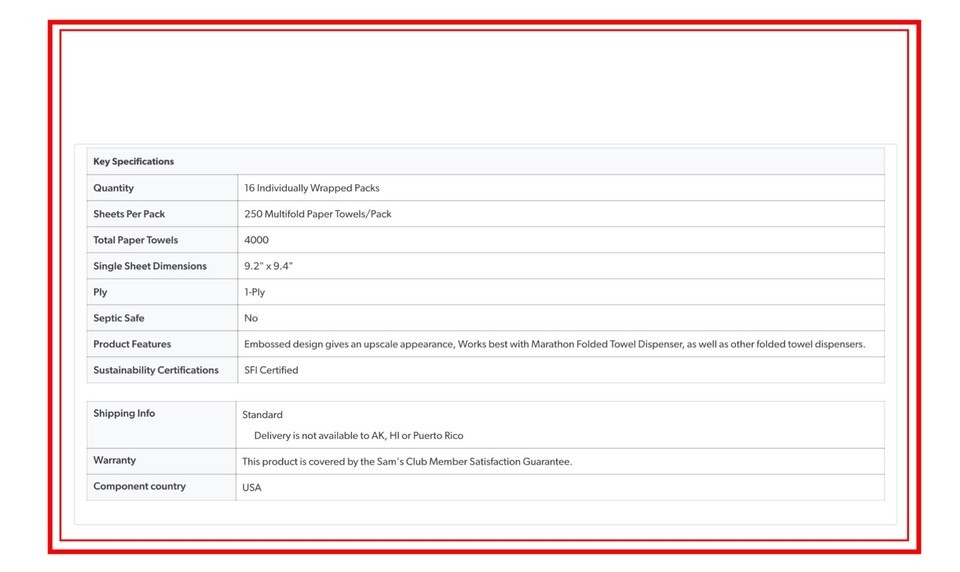Select the "SFI Certified" value

271,370
